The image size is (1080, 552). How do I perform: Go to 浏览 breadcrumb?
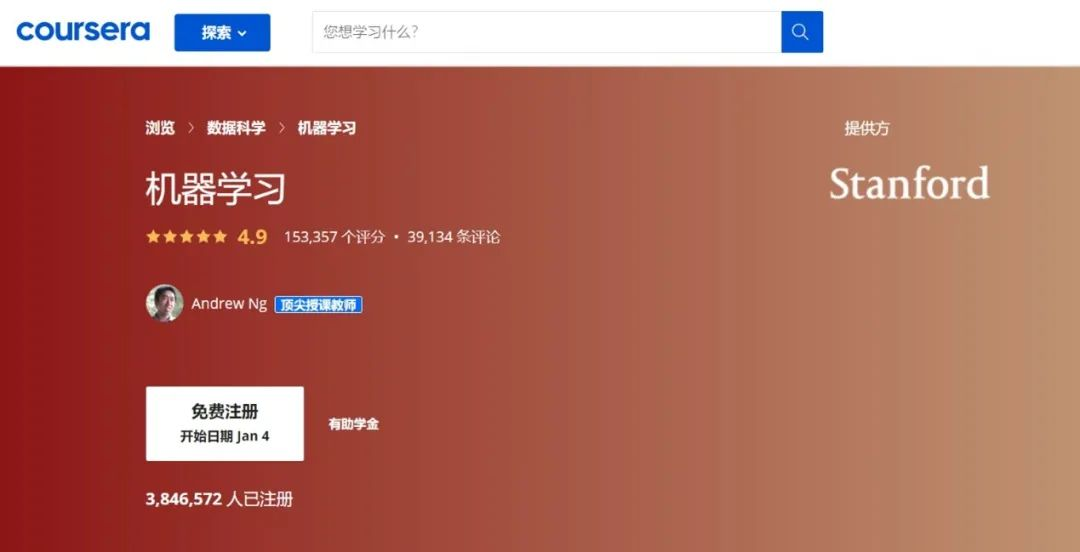pyautogui.click(x=160, y=128)
